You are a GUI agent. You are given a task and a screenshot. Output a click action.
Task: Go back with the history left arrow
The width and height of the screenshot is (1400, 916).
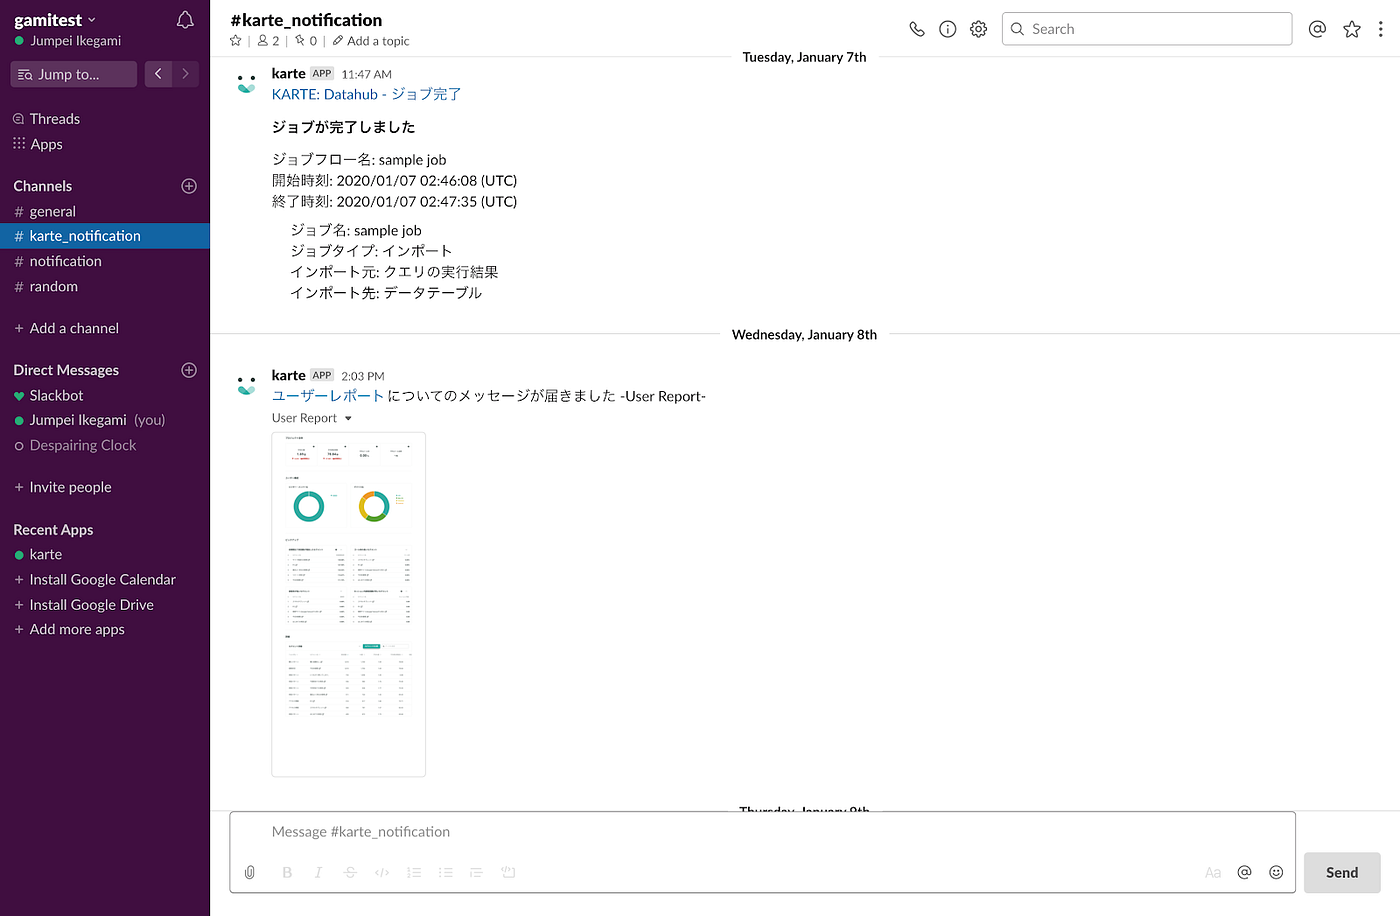(158, 74)
